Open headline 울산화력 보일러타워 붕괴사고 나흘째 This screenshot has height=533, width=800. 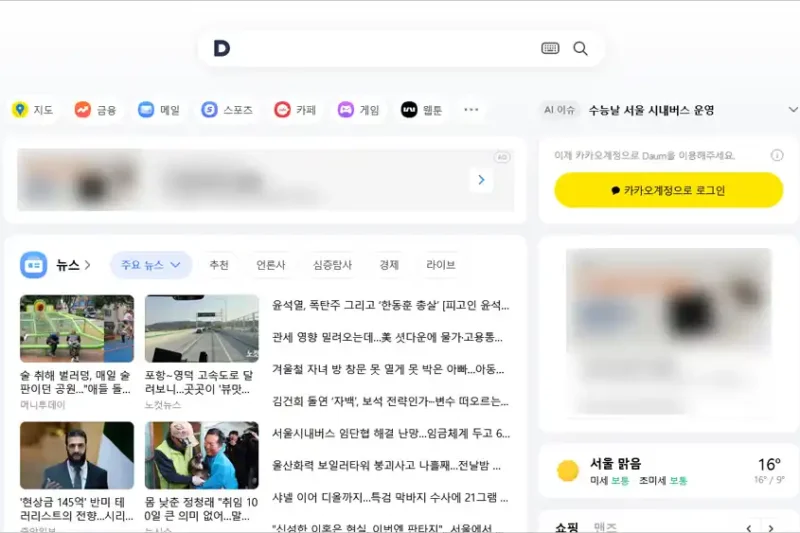(x=386, y=465)
